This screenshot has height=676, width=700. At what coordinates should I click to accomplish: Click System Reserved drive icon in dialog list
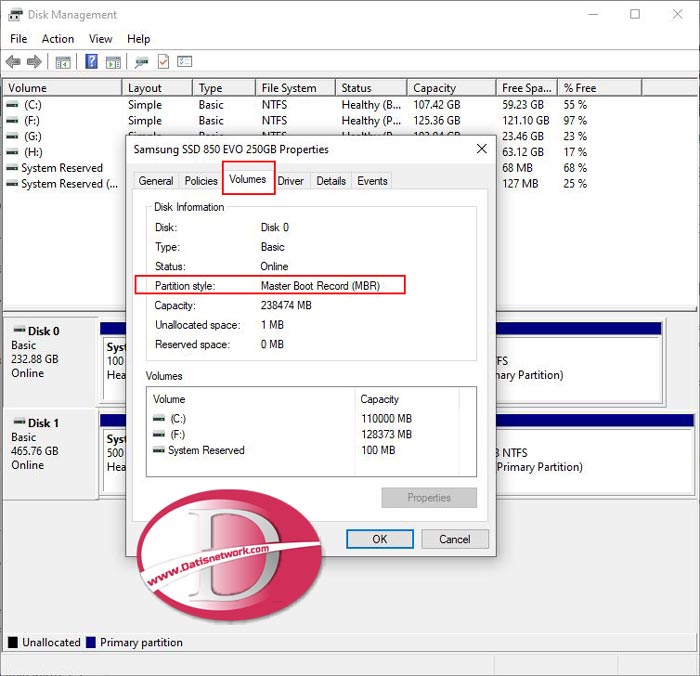(x=159, y=450)
